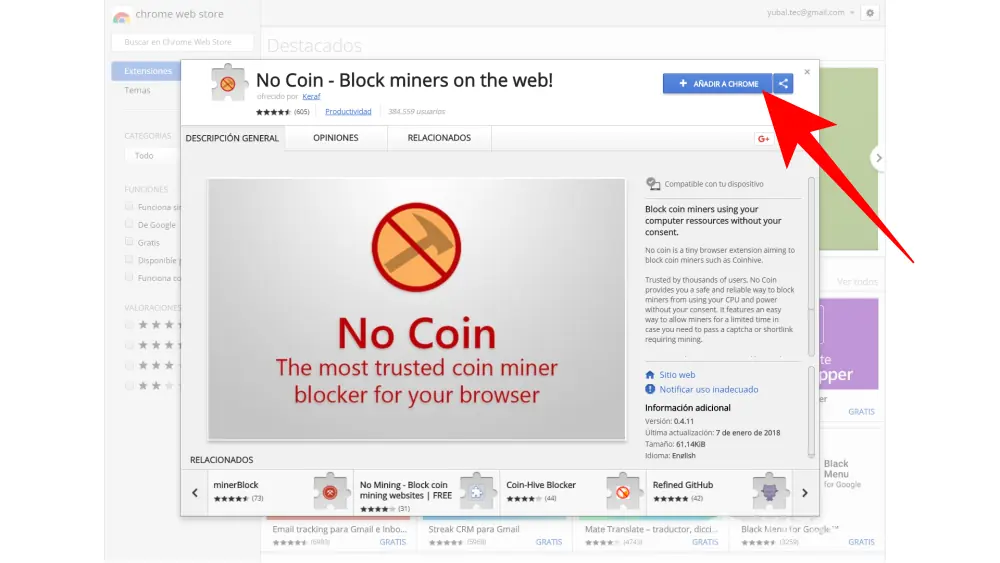This screenshot has height=563, width=1000.
Task: Click the Refined GitHub extension icon
Action: [x=769, y=492]
